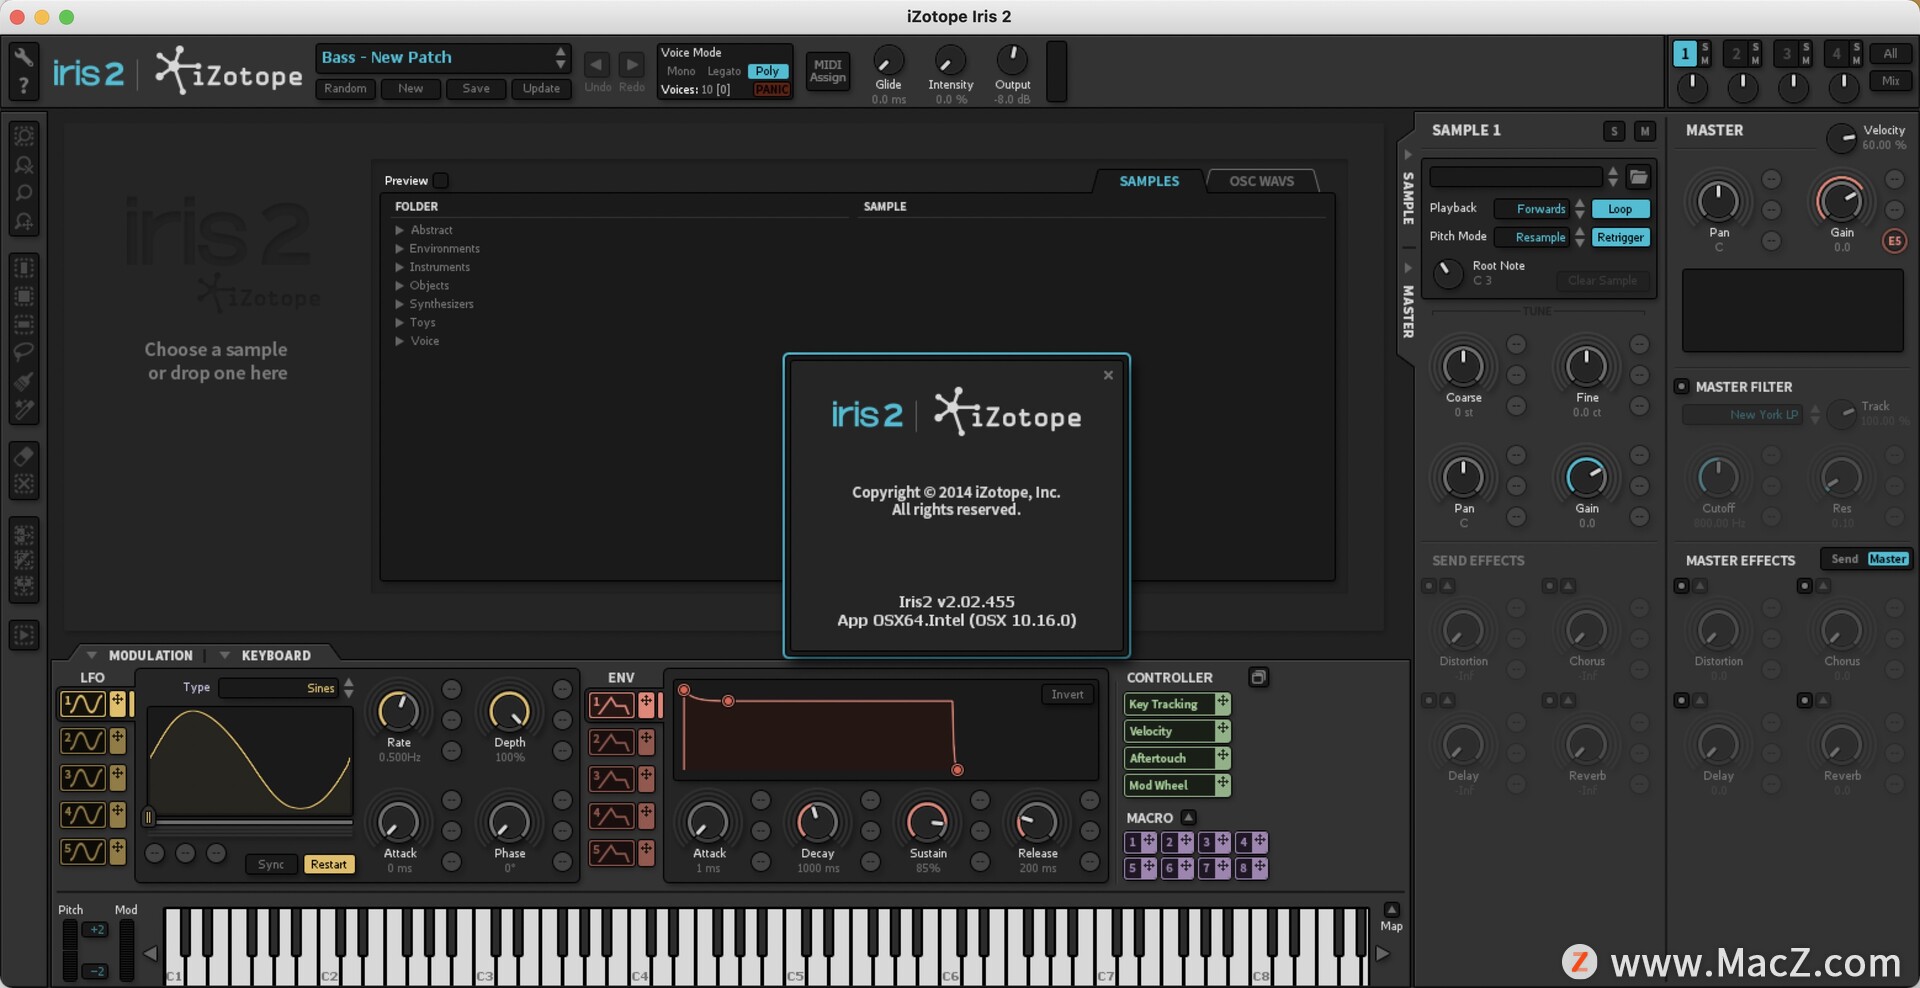Toggle LFO Restart
Screen dimensions: 1920x988
tap(329, 865)
